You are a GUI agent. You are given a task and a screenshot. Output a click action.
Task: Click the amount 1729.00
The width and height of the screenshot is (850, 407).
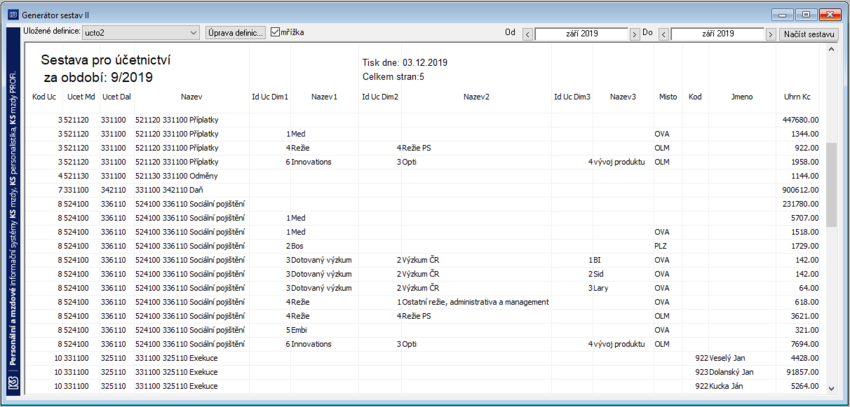coord(805,246)
